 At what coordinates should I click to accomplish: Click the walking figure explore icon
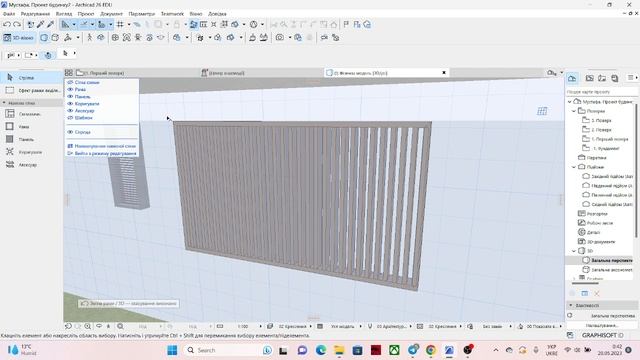pos(89,38)
